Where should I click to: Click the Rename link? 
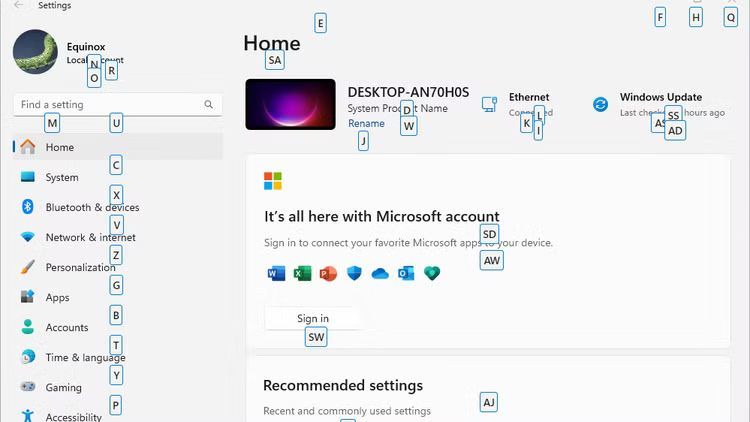pyautogui.click(x=366, y=123)
